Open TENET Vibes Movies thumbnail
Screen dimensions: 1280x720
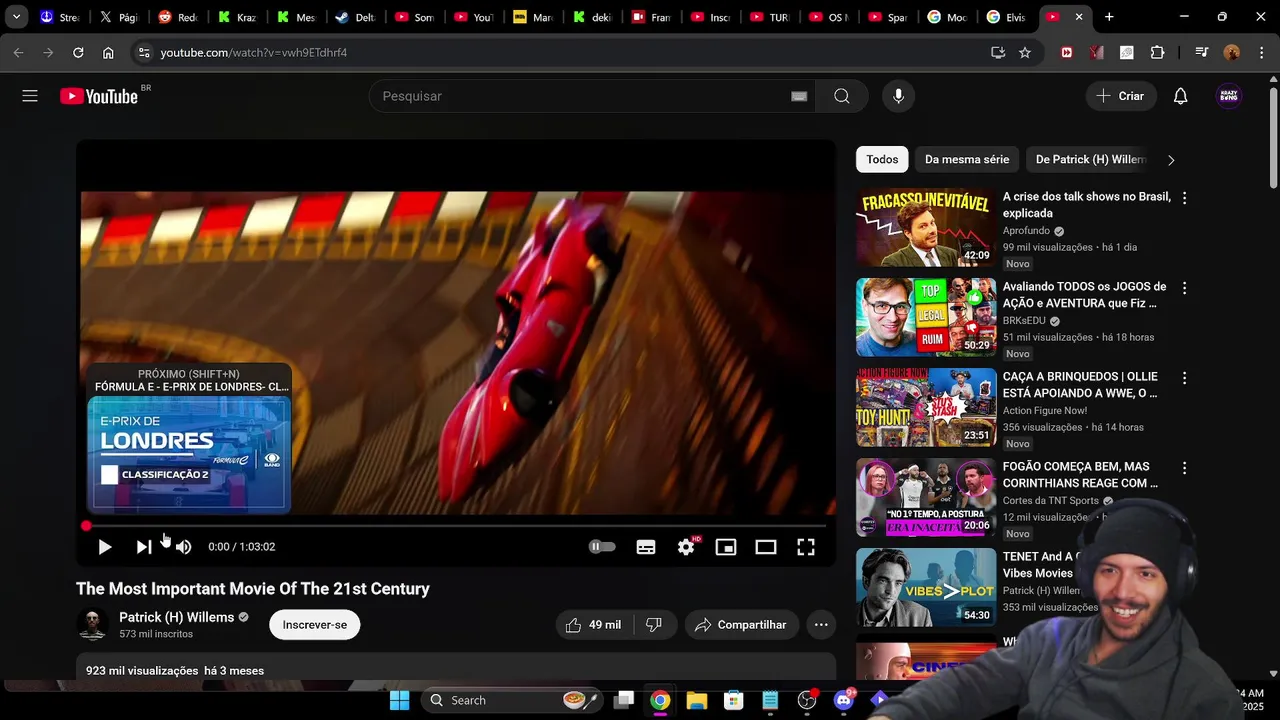tap(926, 587)
